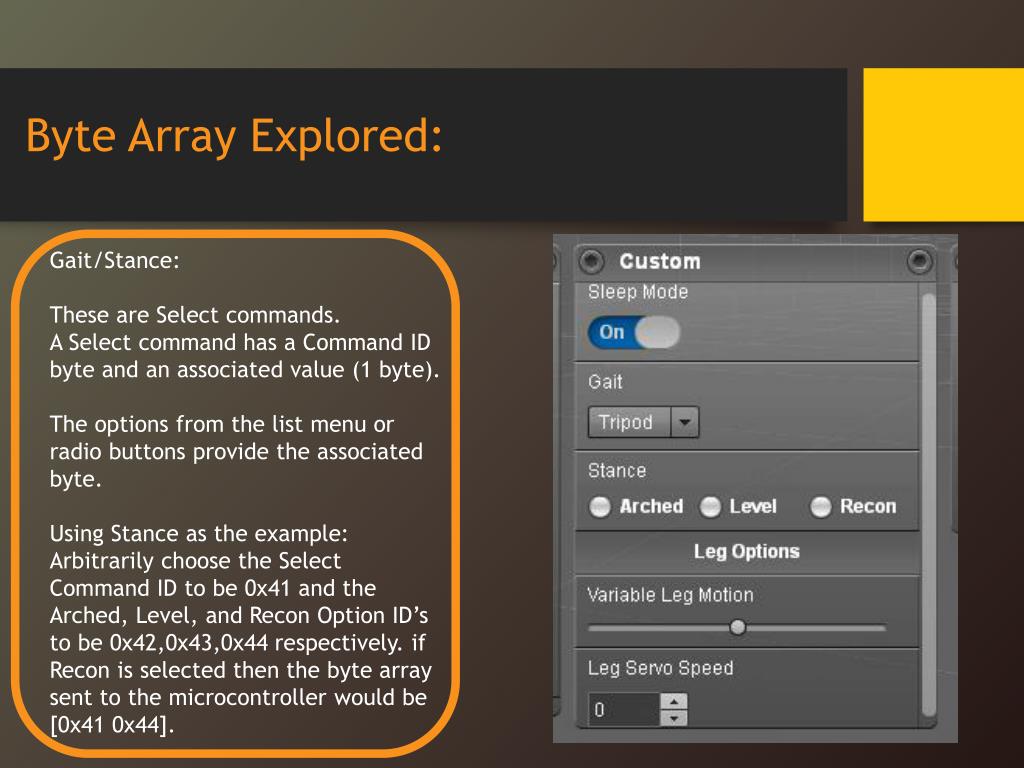This screenshot has height=768, width=1024.
Task: Toggle the Sleep Mode On switch
Action: coord(633,332)
